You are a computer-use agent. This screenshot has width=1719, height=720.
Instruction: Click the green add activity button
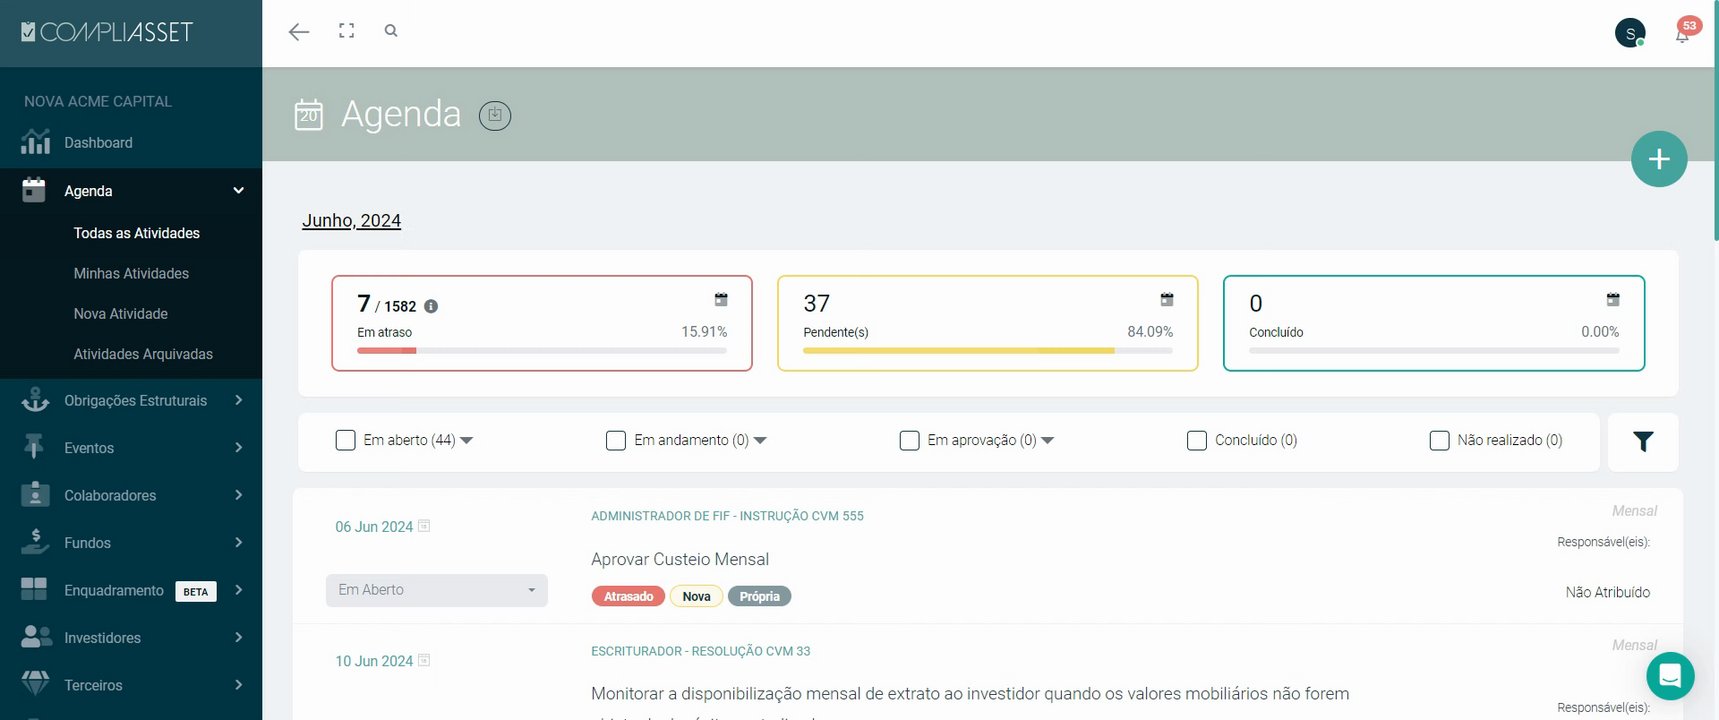tap(1659, 159)
